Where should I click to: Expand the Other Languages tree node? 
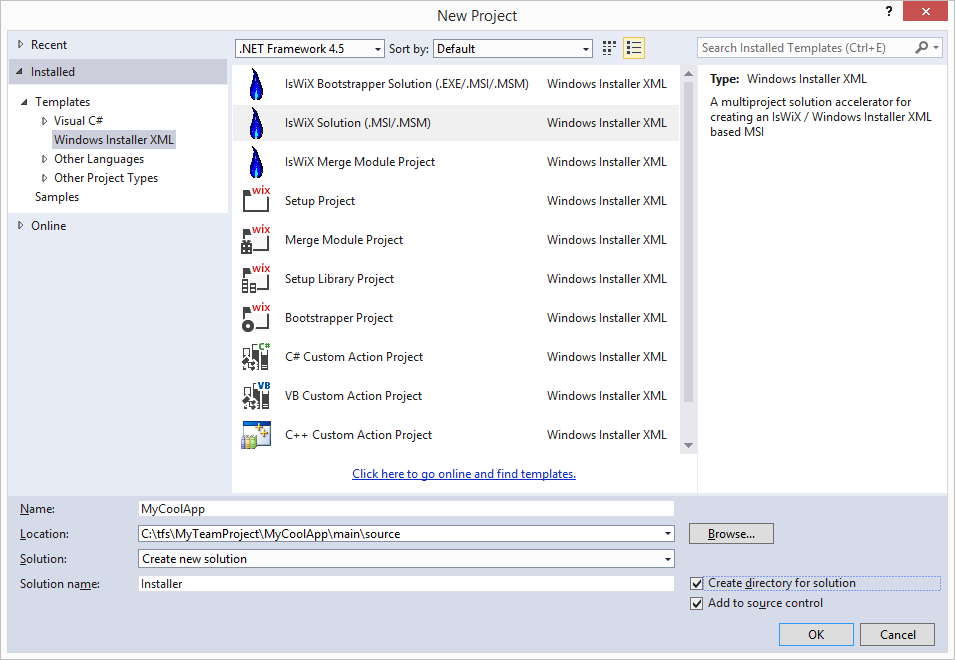44,159
